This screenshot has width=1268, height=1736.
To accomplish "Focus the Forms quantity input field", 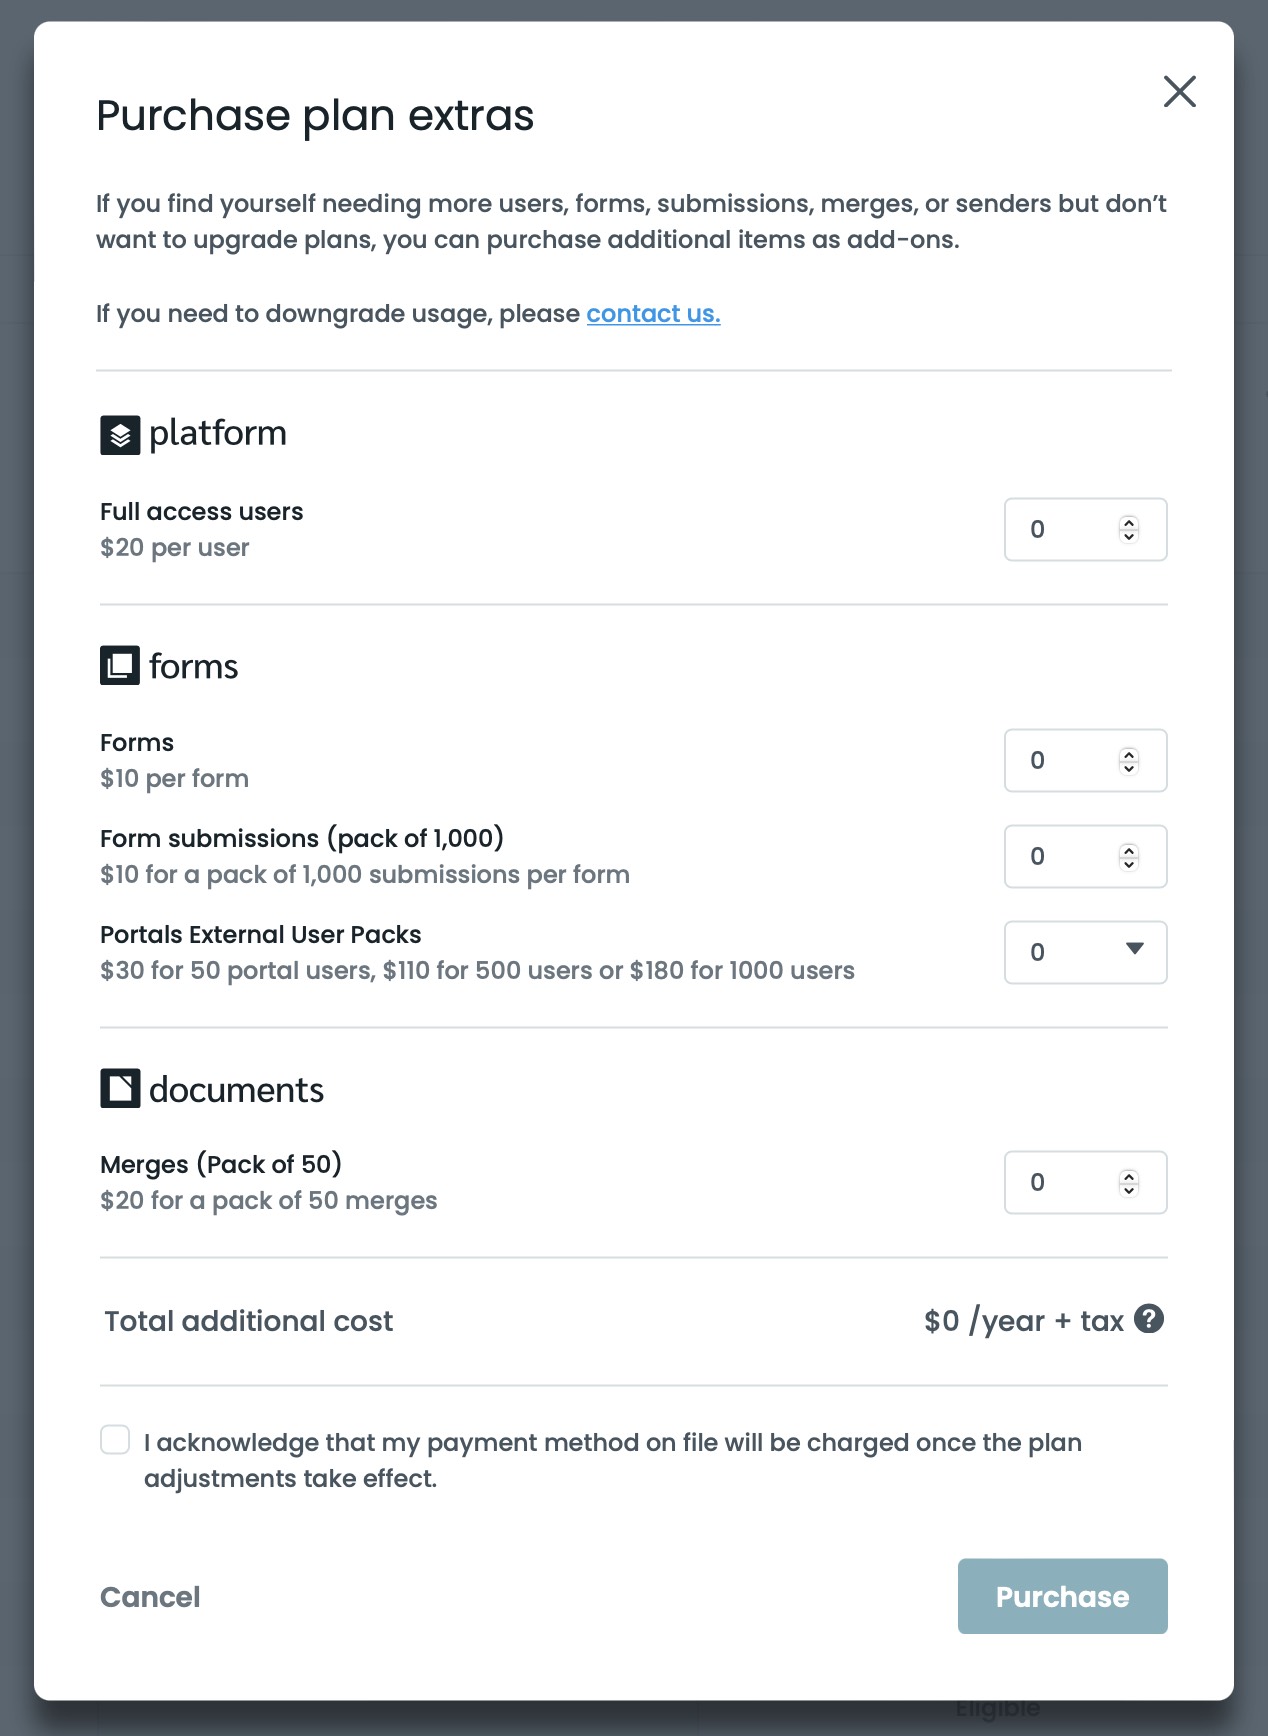I will (x=1060, y=761).
